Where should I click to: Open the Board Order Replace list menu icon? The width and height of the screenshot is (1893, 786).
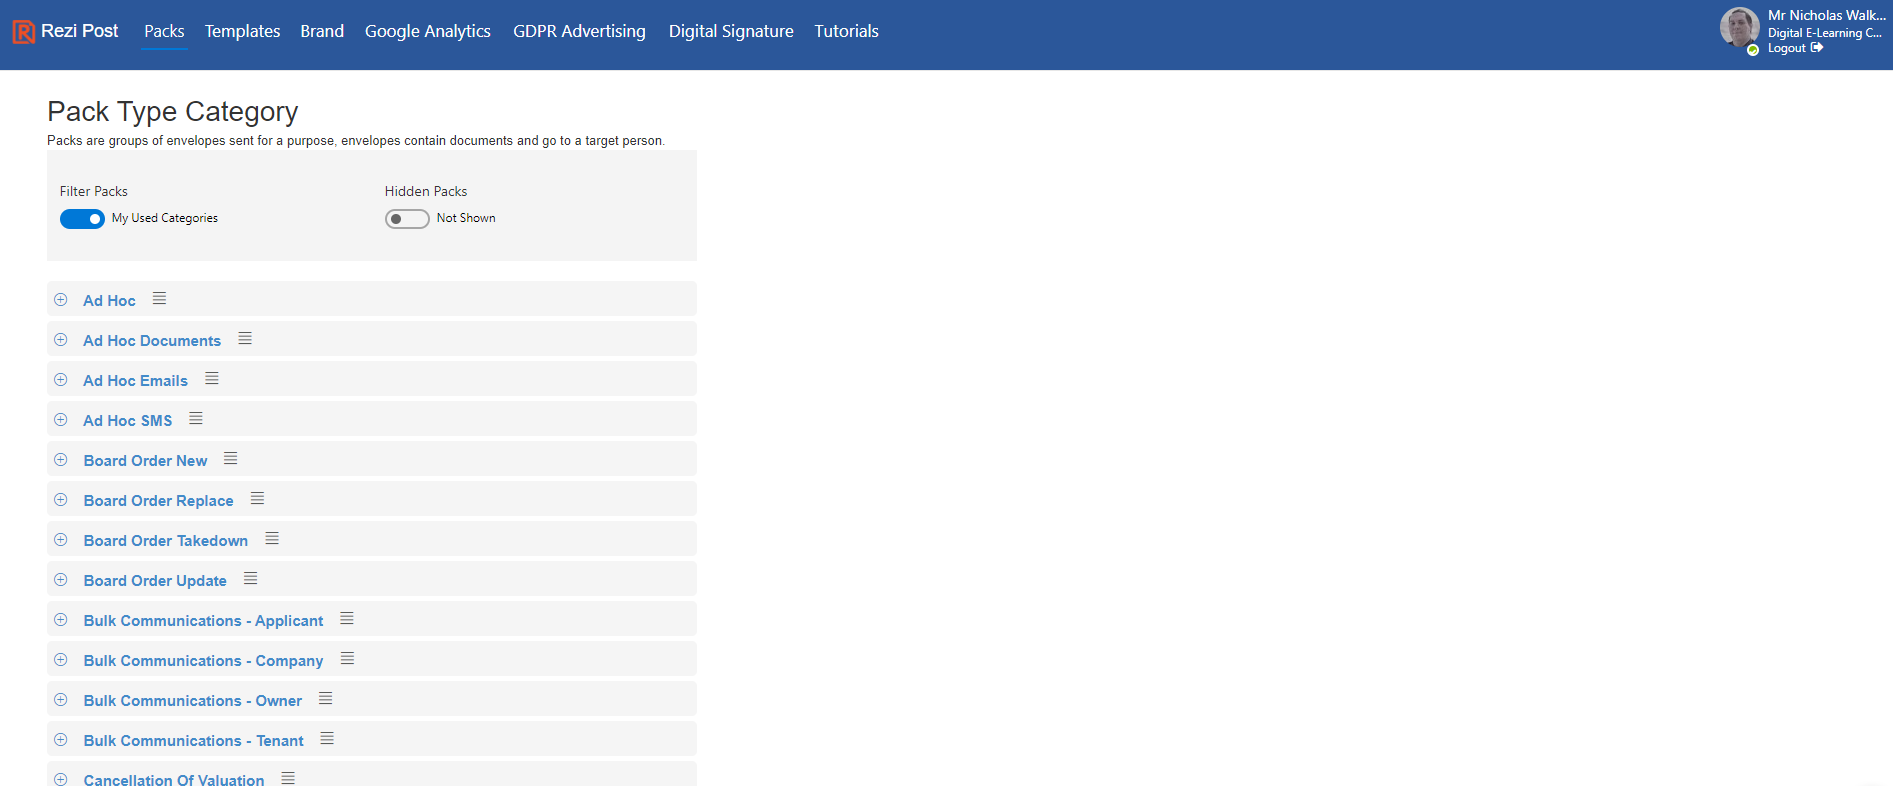click(257, 499)
